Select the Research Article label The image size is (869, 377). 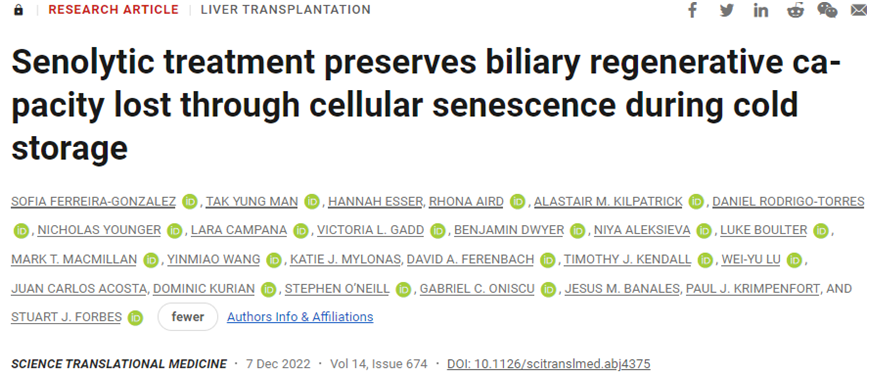pos(113,10)
